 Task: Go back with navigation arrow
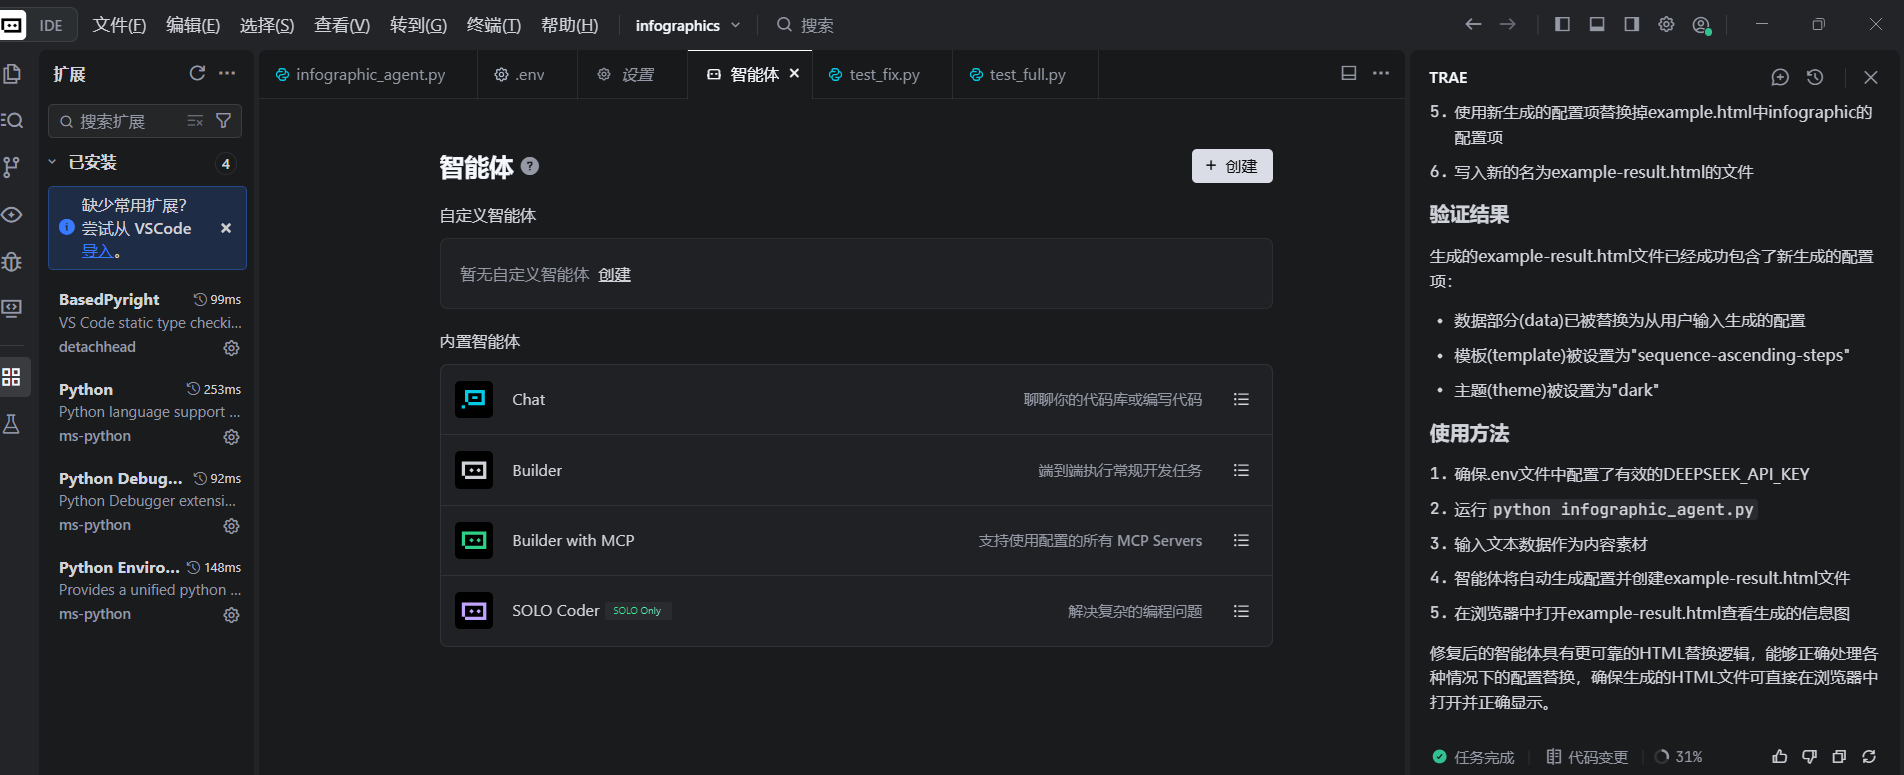click(1473, 24)
